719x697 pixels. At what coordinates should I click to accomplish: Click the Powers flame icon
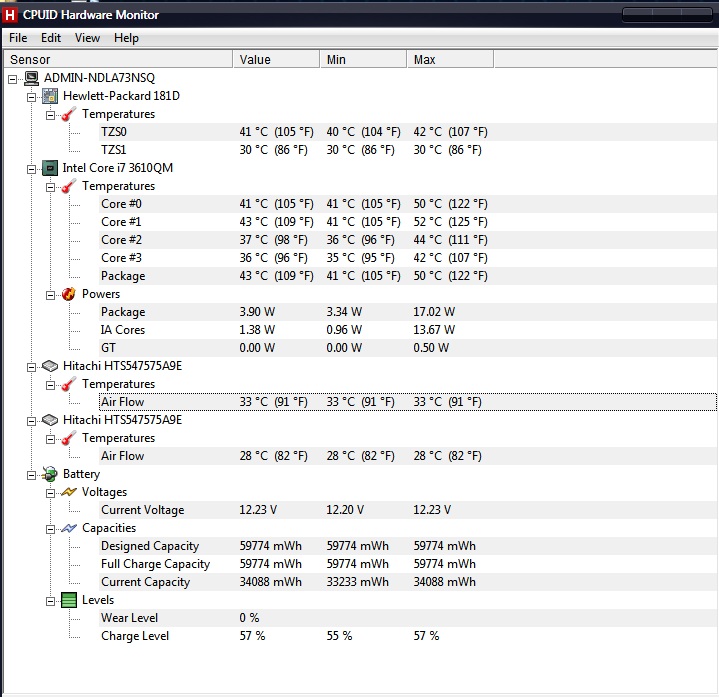click(x=69, y=294)
